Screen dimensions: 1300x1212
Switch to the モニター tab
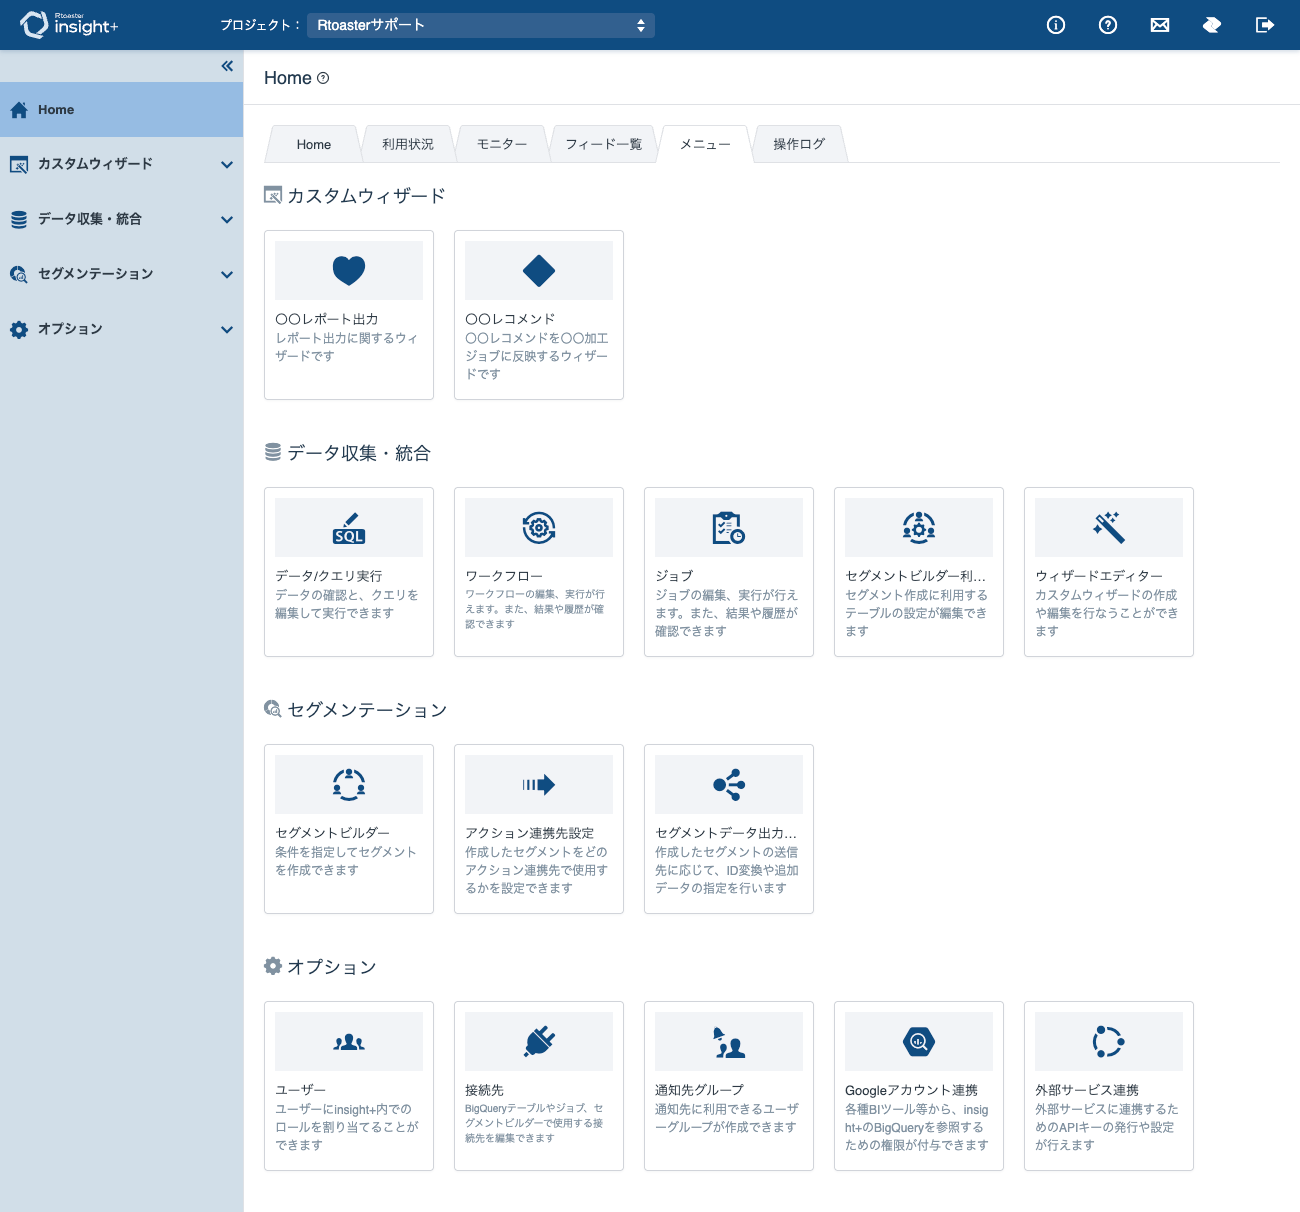(502, 144)
